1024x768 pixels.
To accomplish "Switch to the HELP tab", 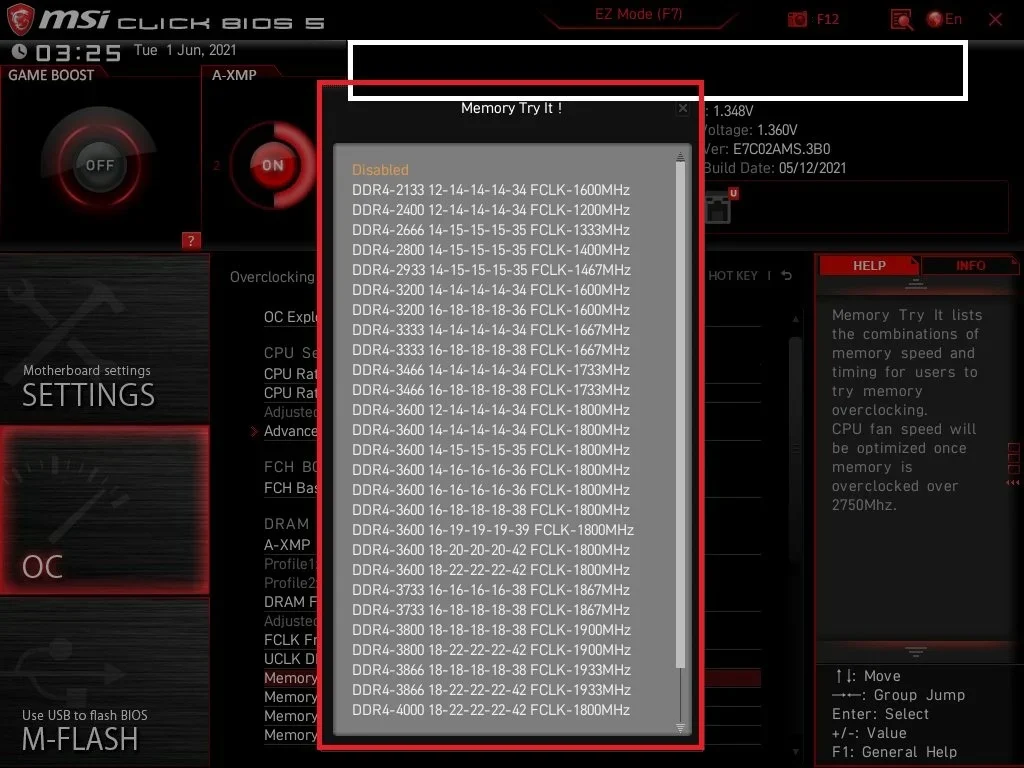I will tap(868, 265).
